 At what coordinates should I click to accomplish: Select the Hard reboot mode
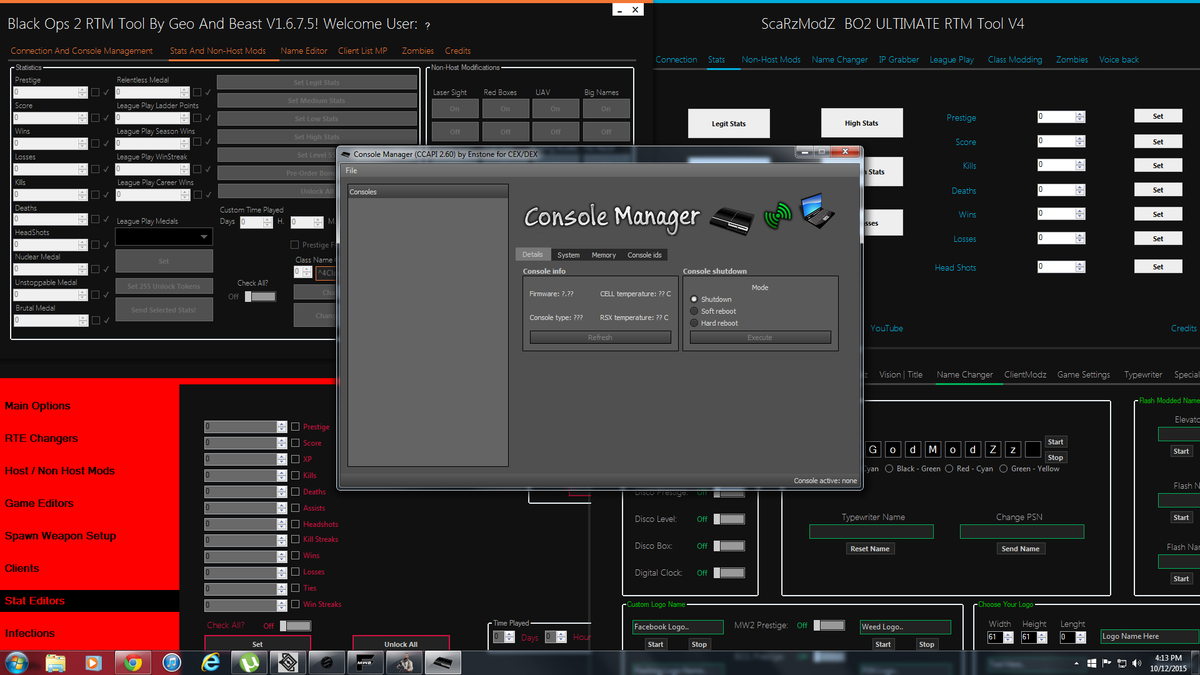[x=695, y=323]
